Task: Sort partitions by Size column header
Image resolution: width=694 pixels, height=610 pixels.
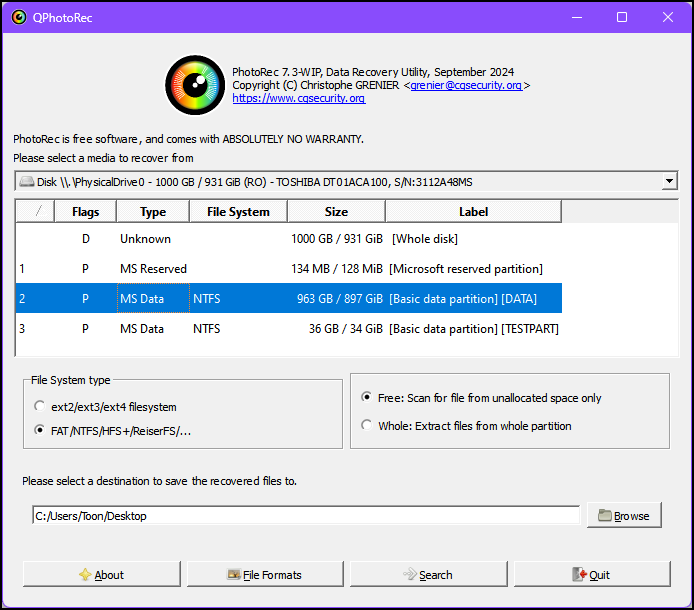Action: coord(336,212)
